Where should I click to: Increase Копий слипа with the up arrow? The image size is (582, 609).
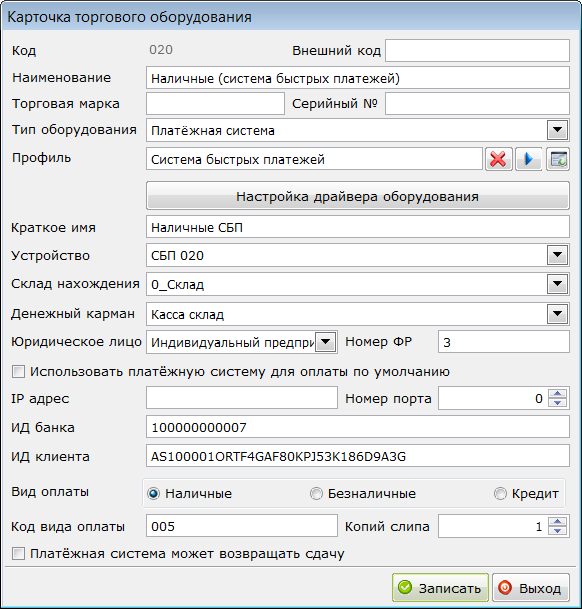(x=558, y=521)
